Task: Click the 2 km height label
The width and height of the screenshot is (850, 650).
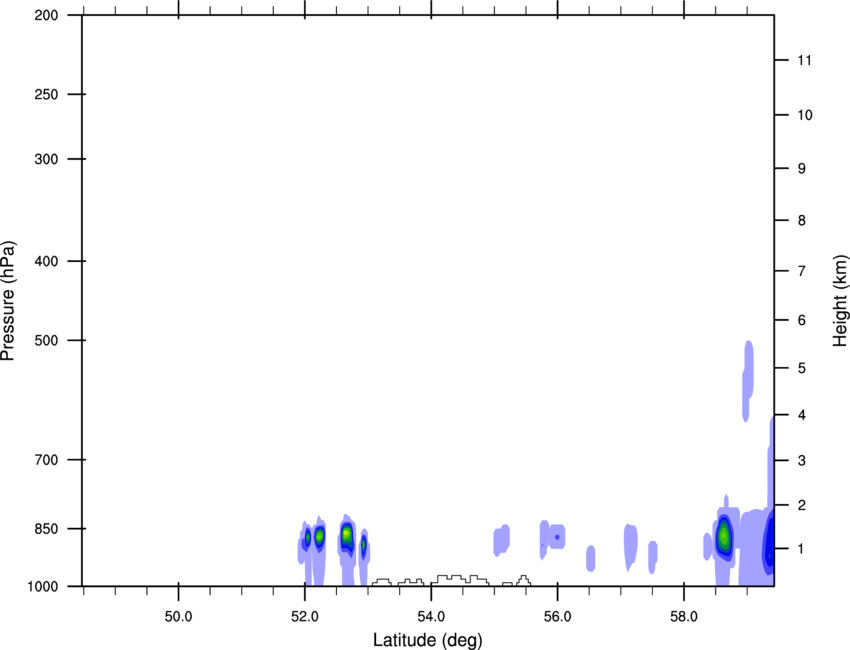Action: pos(802,505)
